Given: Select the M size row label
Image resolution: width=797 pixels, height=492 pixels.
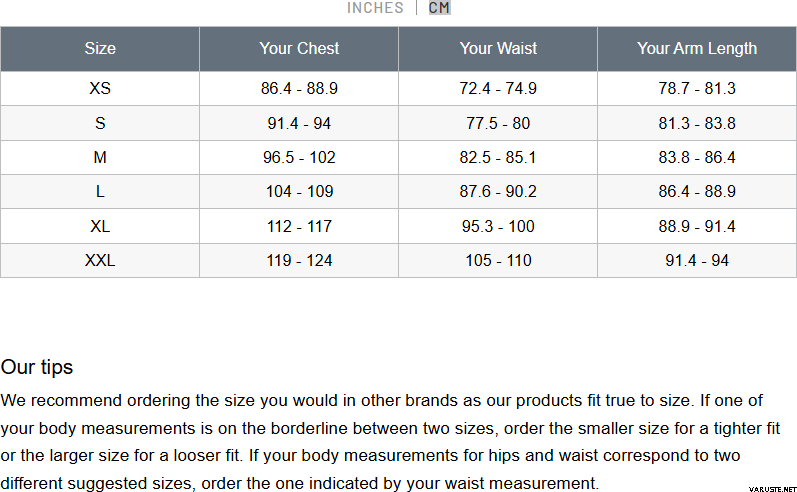Looking at the screenshot, I should coord(100,158).
